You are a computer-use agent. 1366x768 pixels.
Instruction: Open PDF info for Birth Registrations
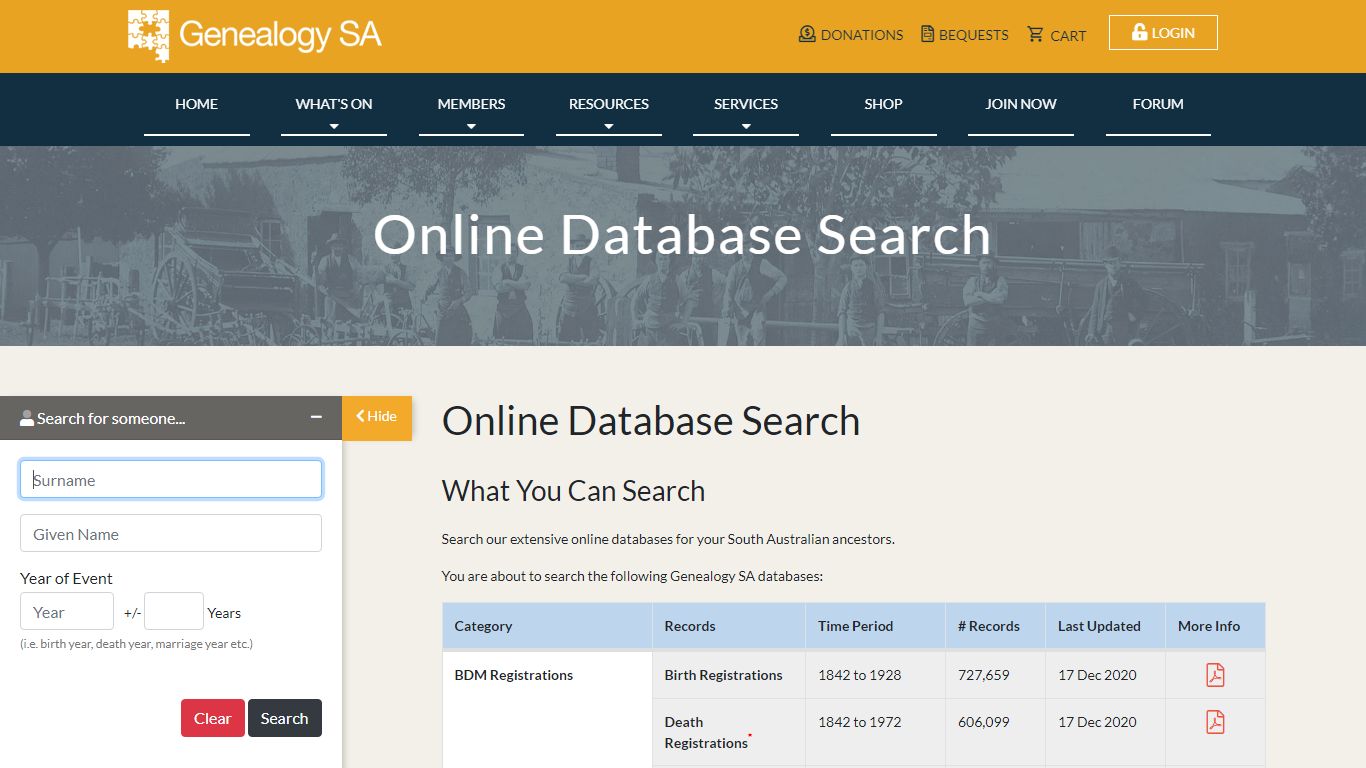point(1215,675)
